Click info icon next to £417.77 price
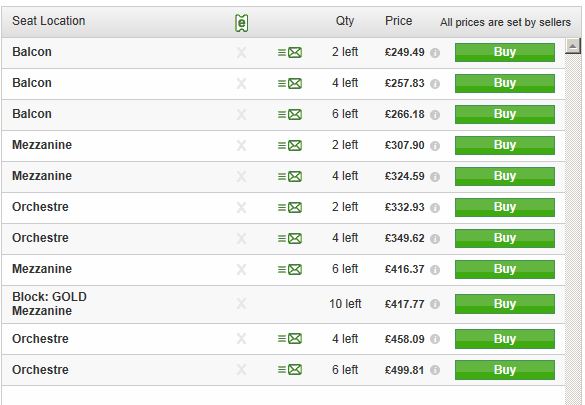Image resolution: width=585 pixels, height=405 pixels. click(435, 304)
